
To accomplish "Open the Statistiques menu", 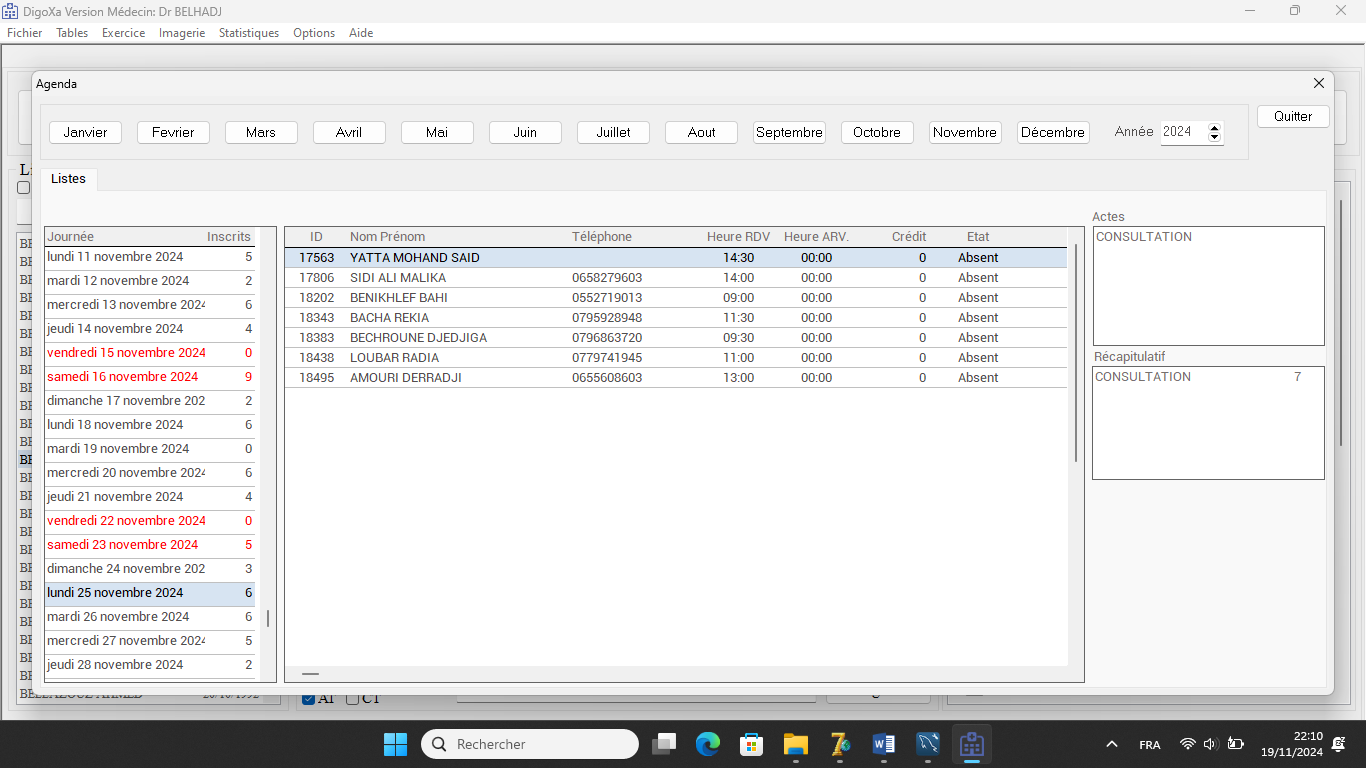I will click(x=249, y=33).
